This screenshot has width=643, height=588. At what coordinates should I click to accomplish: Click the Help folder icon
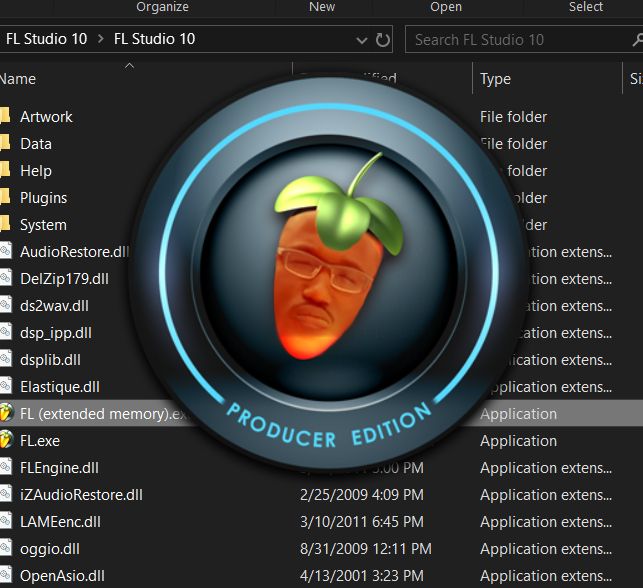5,170
